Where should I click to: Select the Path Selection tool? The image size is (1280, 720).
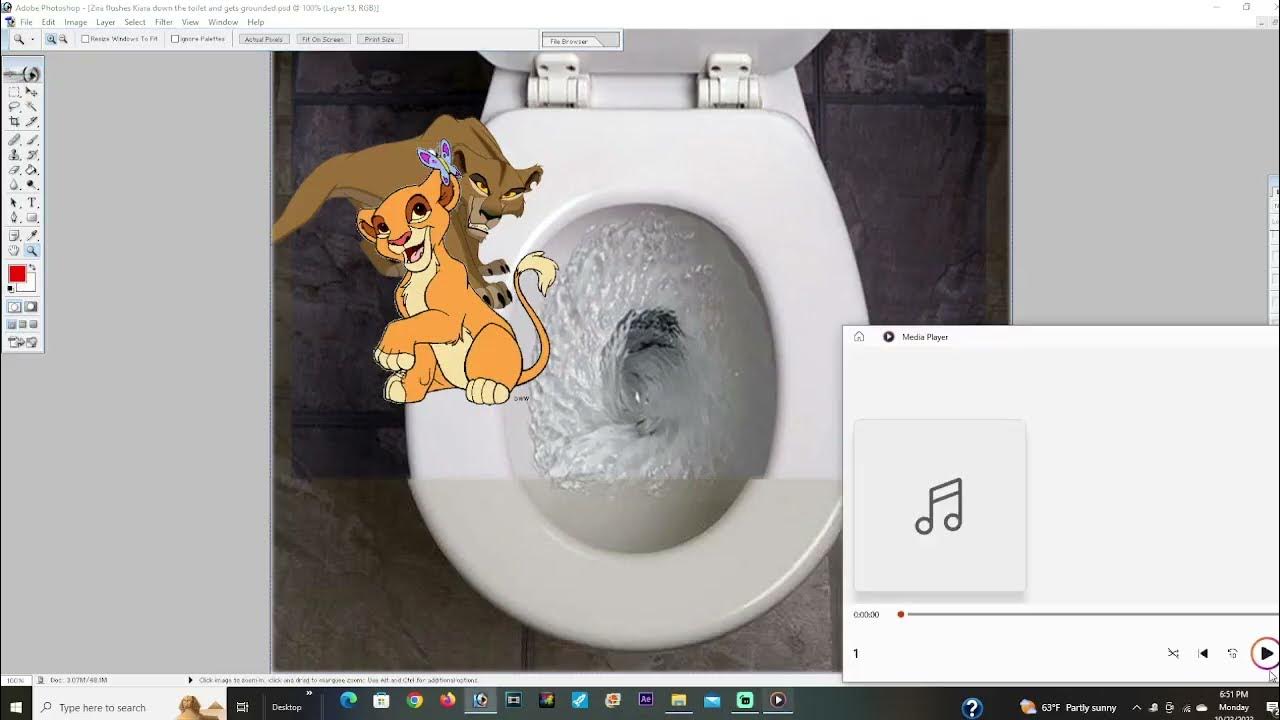tap(14, 202)
